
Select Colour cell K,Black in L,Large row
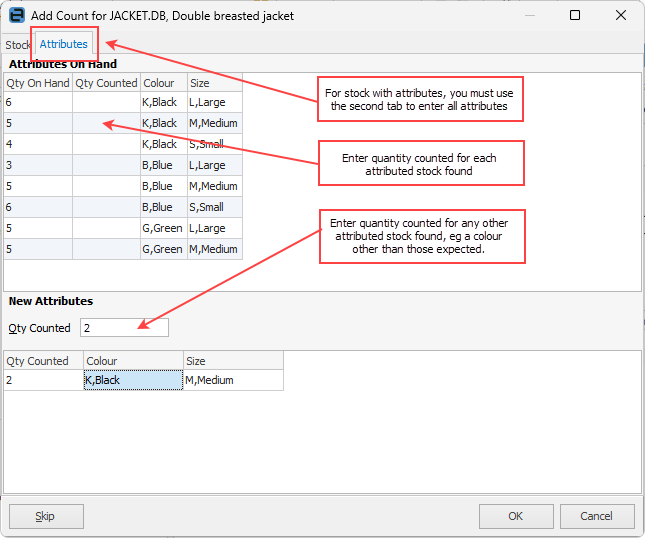pos(164,102)
